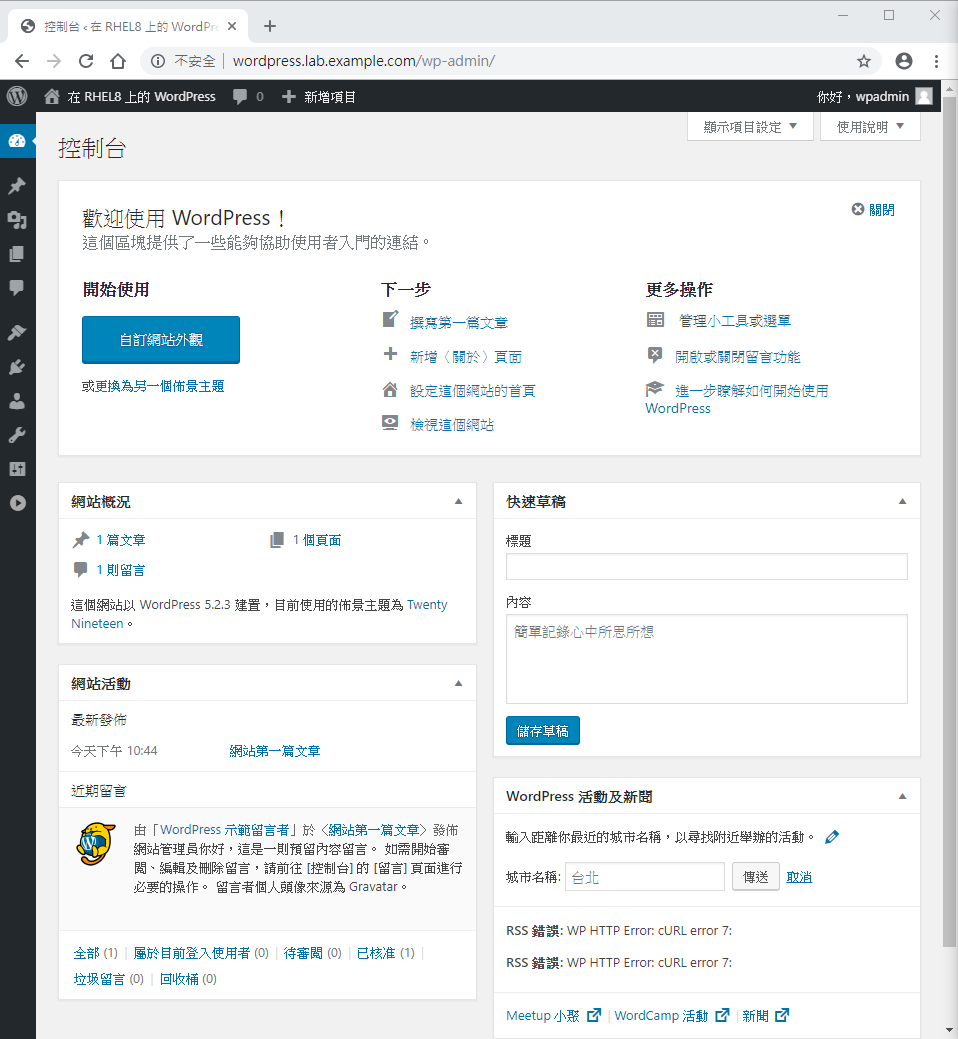The image size is (958, 1039).
Task: Expand the 顯示項目設定 screen options dropdown
Action: click(750, 127)
